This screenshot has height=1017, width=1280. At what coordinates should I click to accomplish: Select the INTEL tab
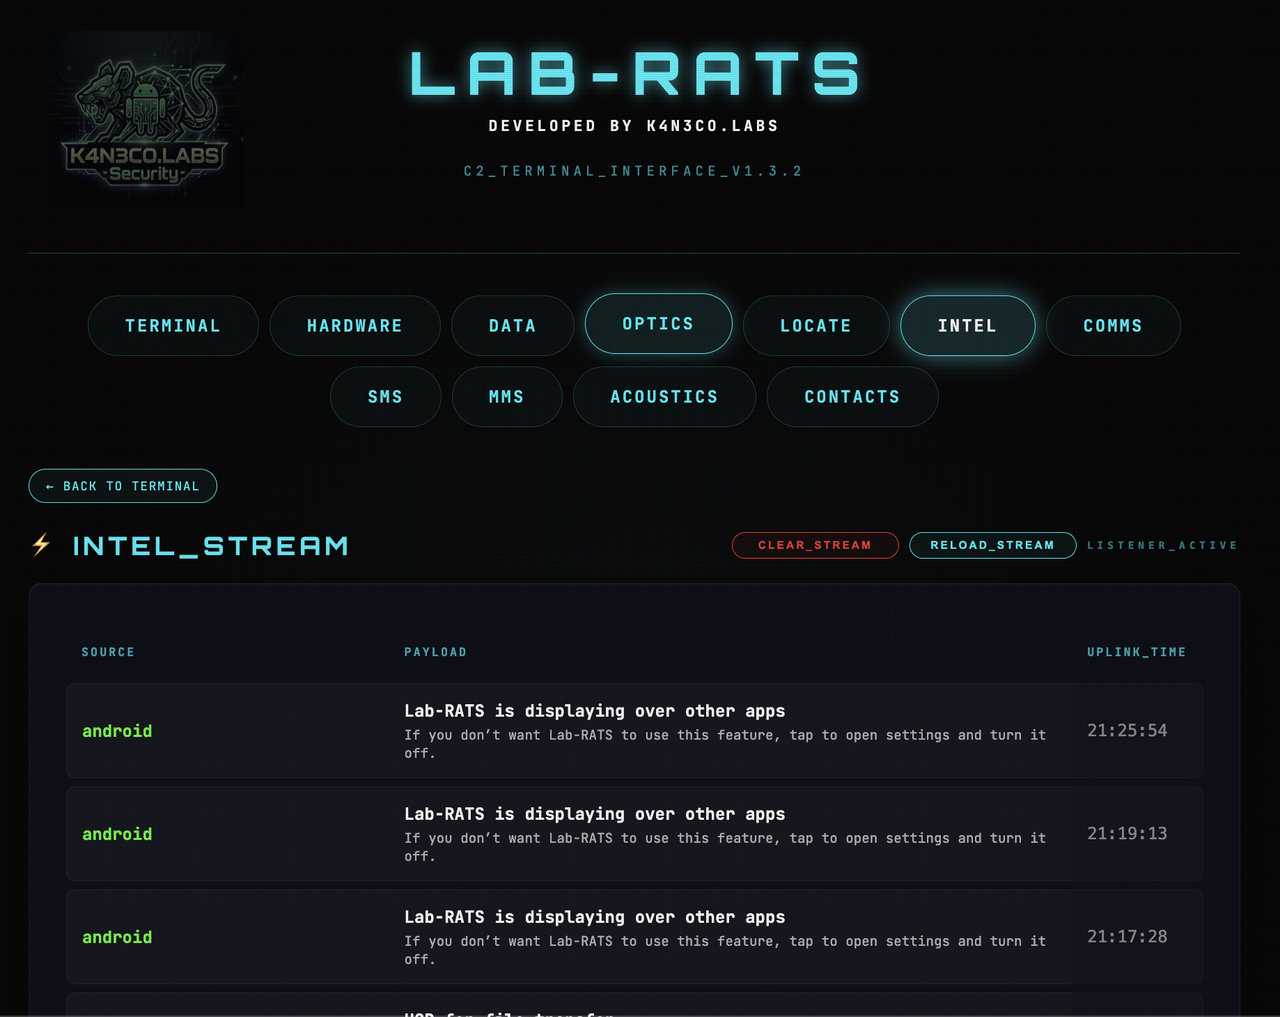pos(967,326)
